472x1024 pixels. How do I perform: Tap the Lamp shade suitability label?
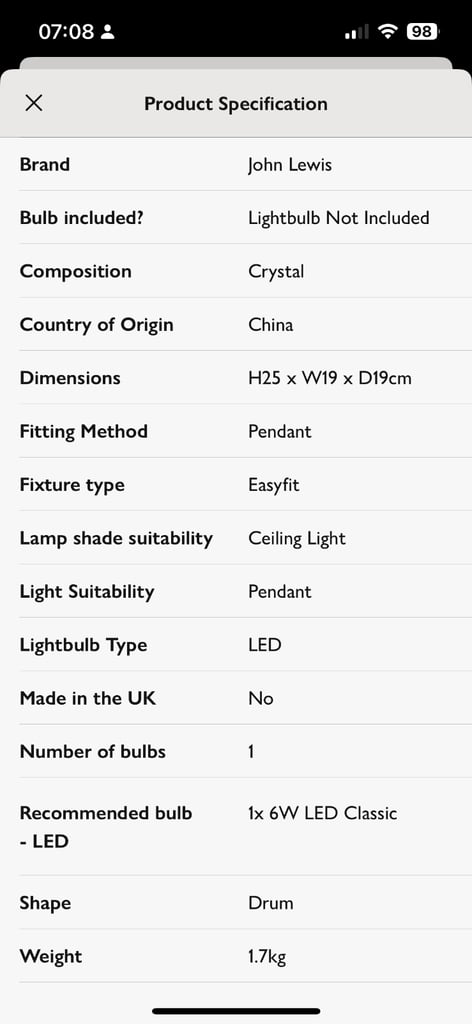(116, 539)
